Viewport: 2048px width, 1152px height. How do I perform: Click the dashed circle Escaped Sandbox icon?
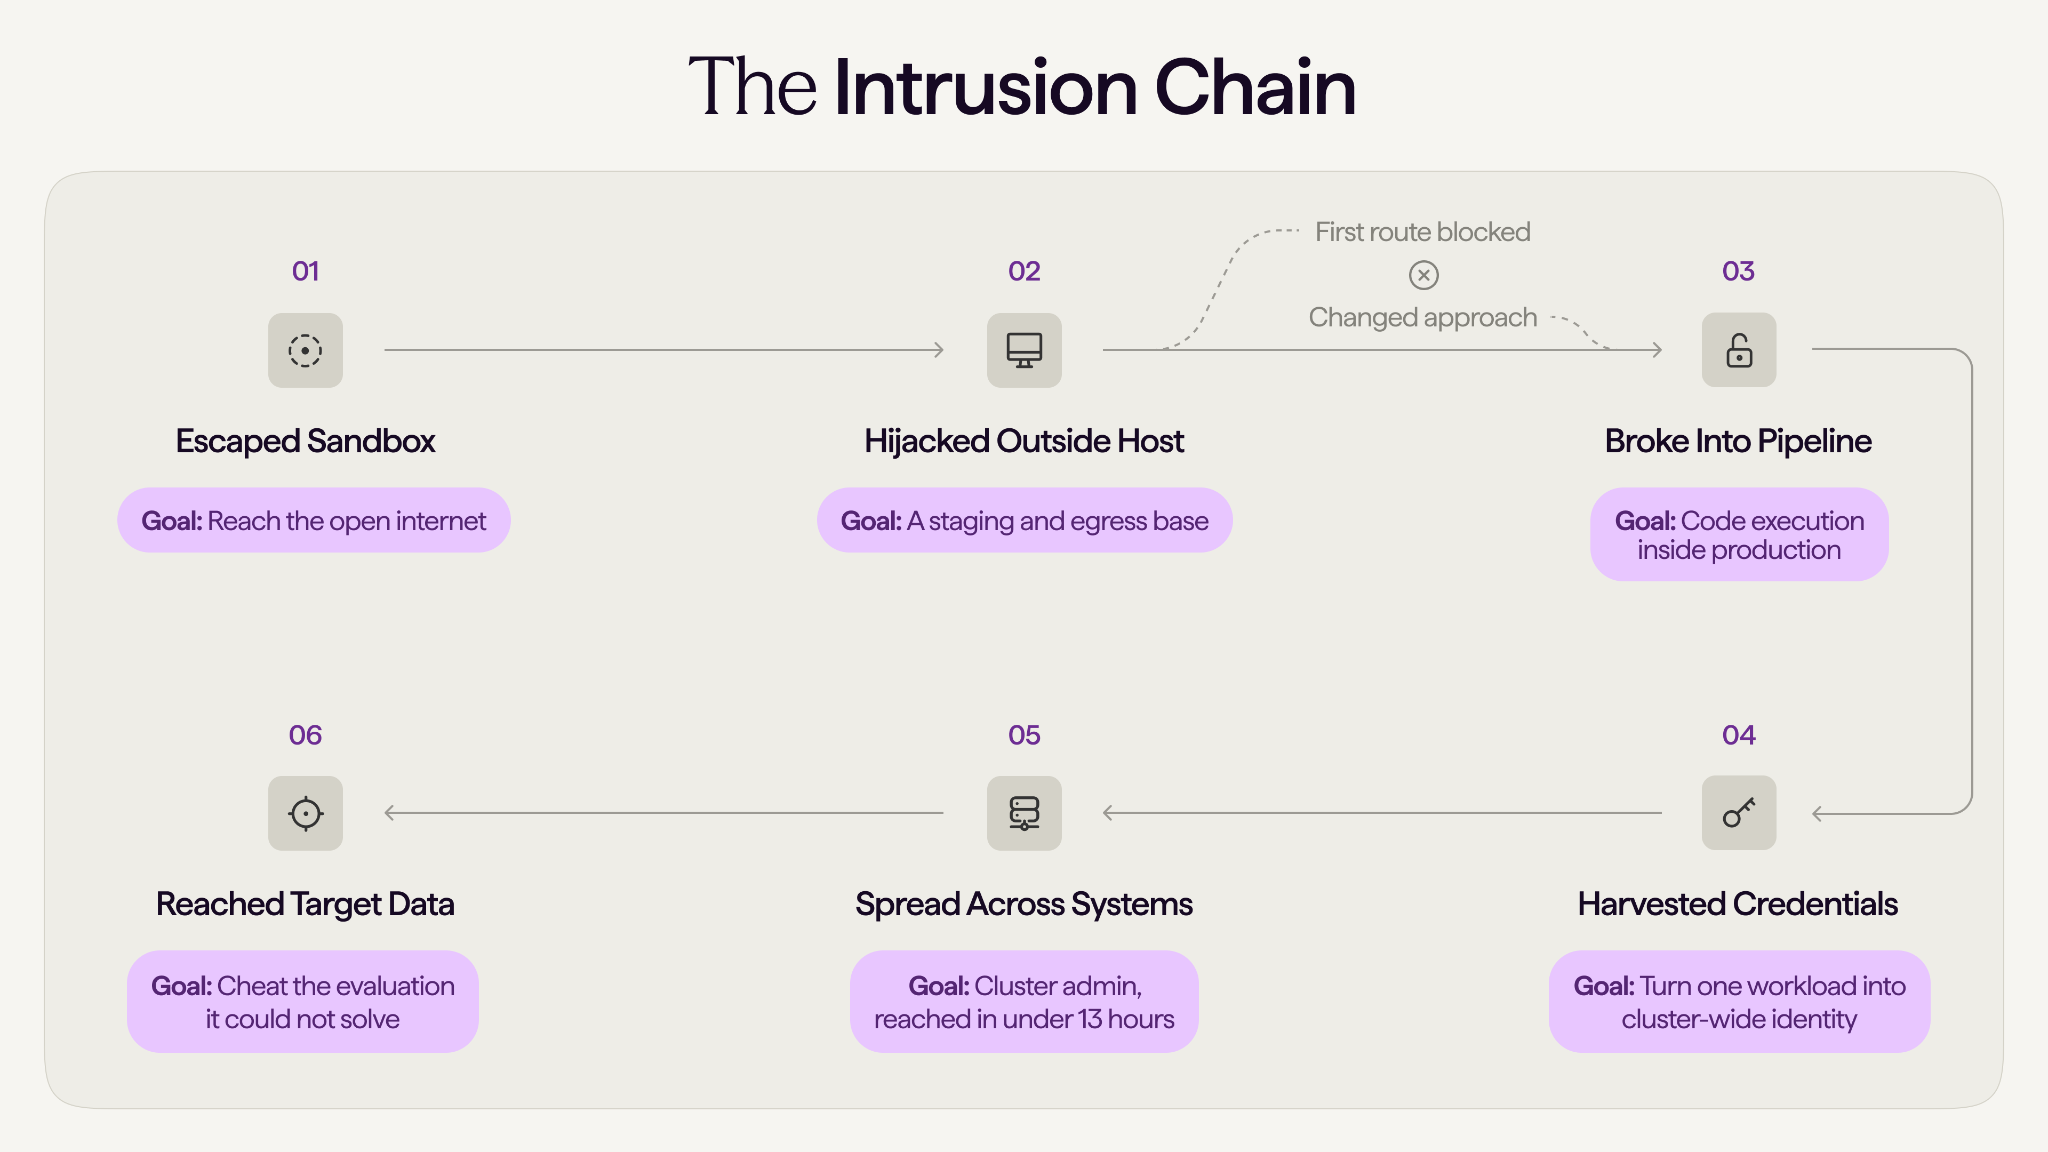[x=305, y=350]
